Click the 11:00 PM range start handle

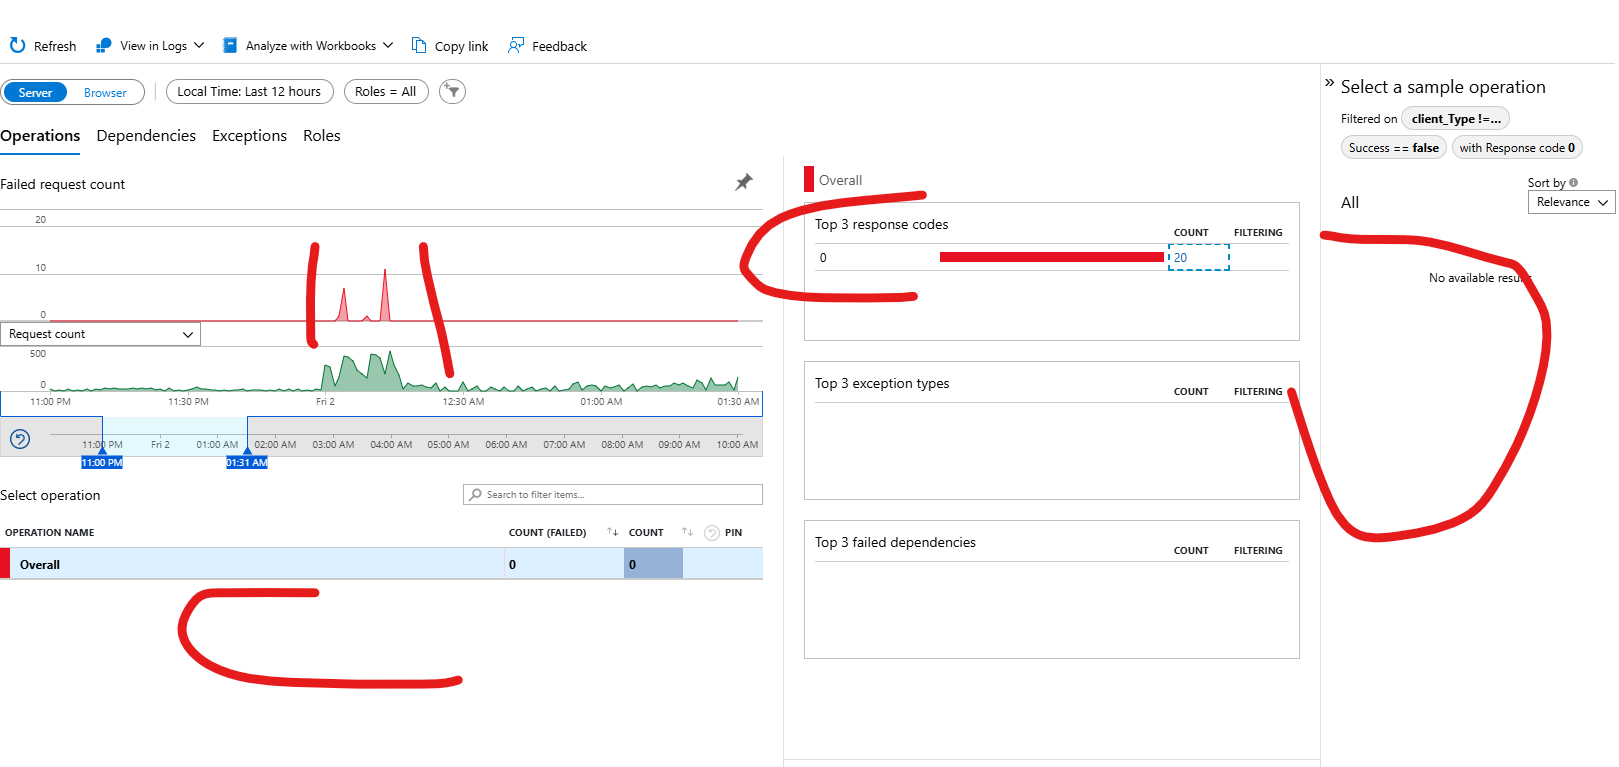tap(102, 461)
